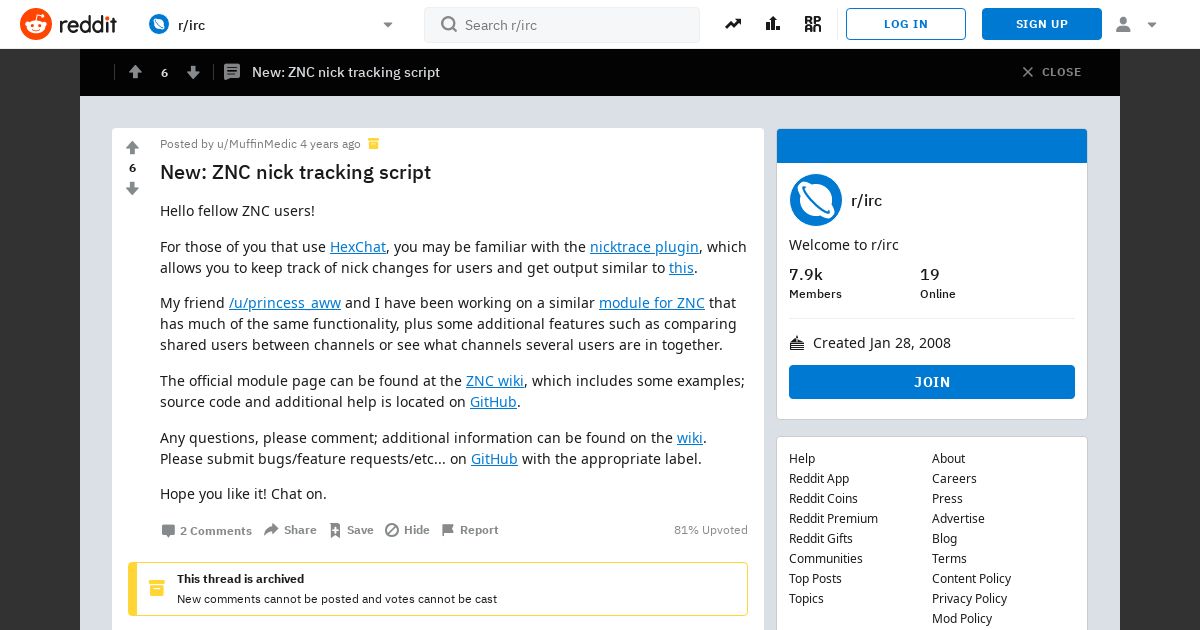Click the Created Jan 28, 2008 text
1200x630 pixels.
[x=882, y=343]
